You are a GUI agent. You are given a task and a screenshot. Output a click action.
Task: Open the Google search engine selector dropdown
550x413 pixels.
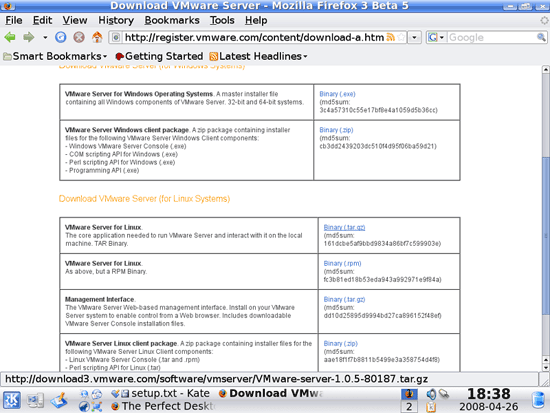(x=437, y=37)
